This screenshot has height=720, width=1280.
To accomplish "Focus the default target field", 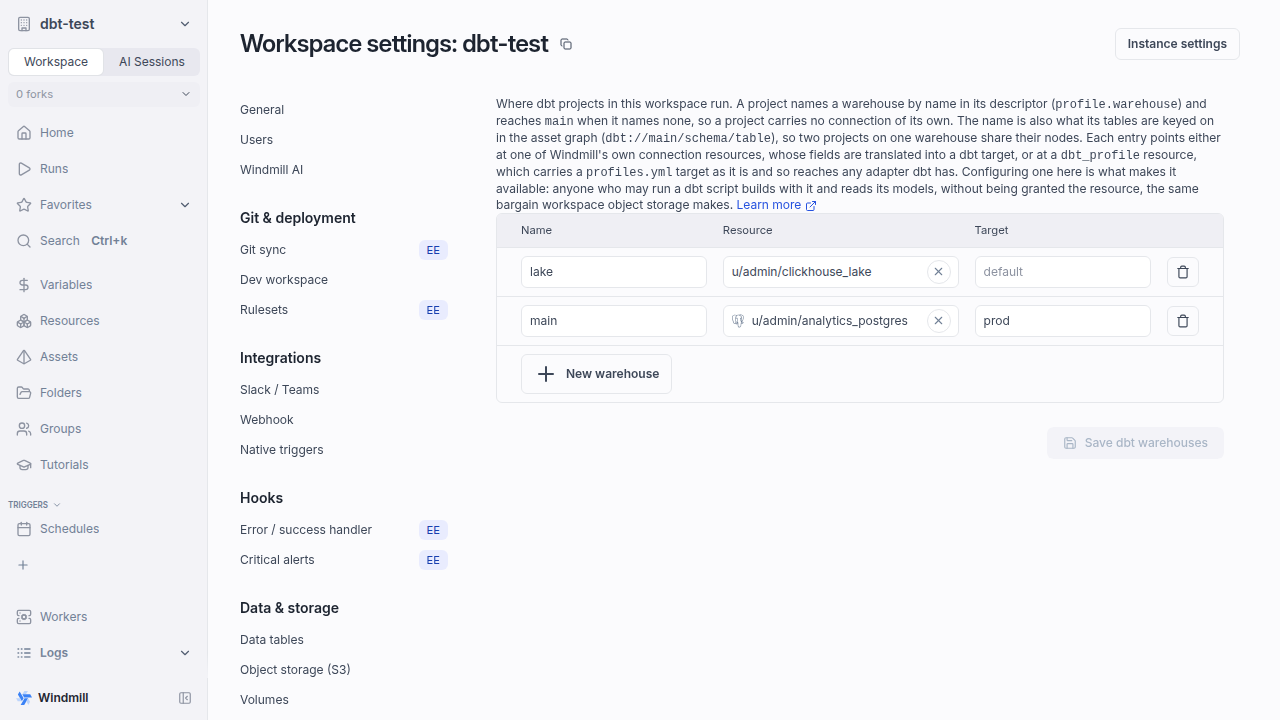I will [x=1063, y=272].
